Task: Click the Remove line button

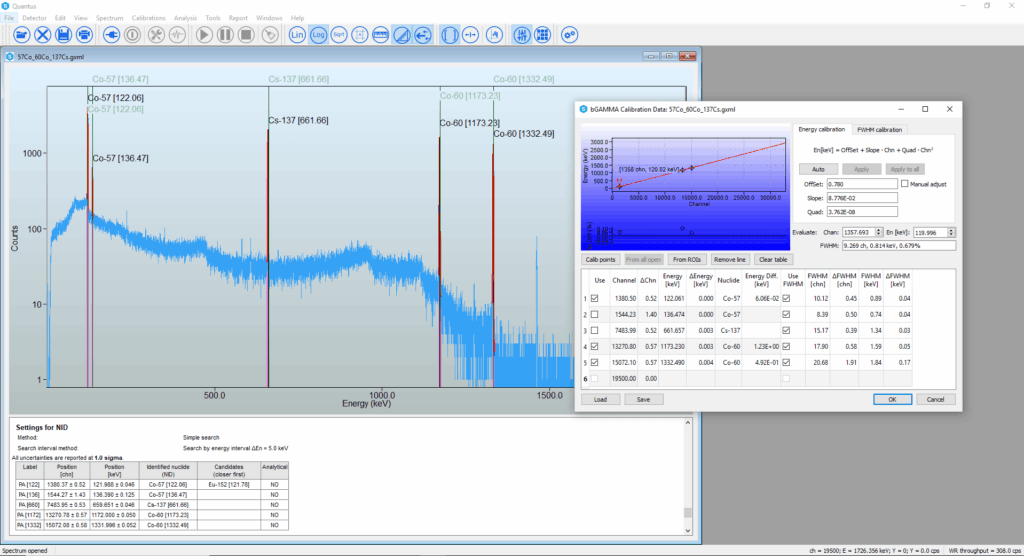Action: click(729, 259)
